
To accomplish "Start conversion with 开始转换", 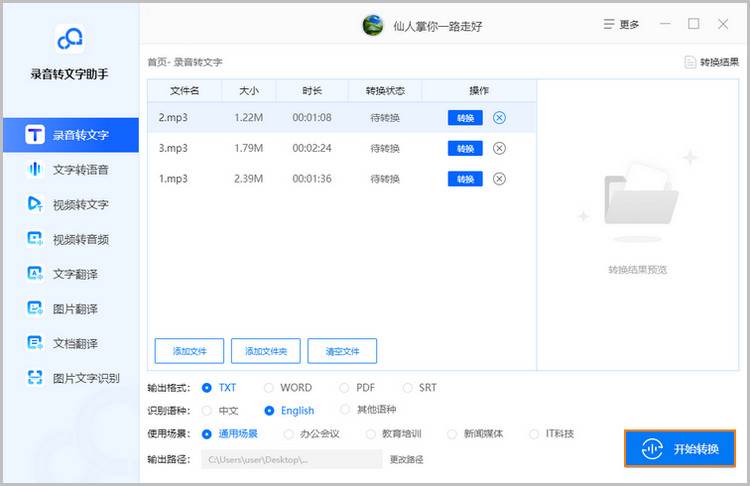I will [x=680, y=449].
